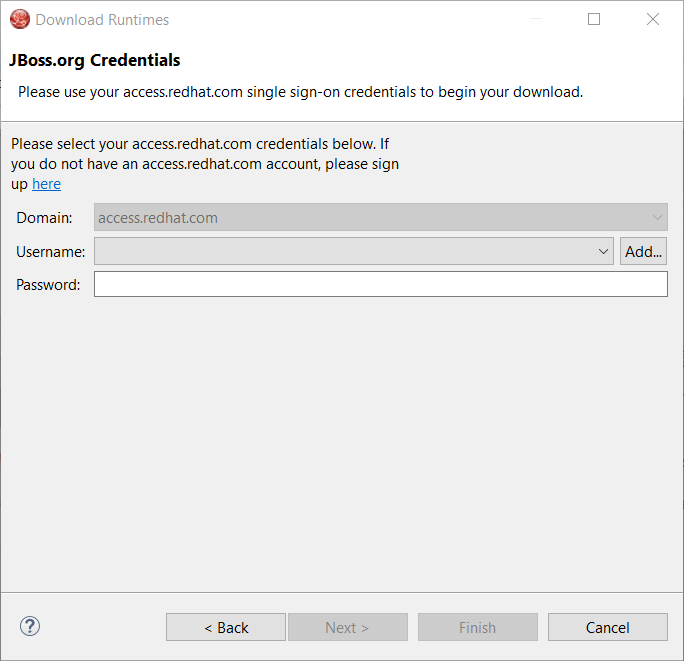Image resolution: width=684 pixels, height=661 pixels.
Task: Close the Download Runtimes dialog
Action: pyautogui.click(x=653, y=19)
